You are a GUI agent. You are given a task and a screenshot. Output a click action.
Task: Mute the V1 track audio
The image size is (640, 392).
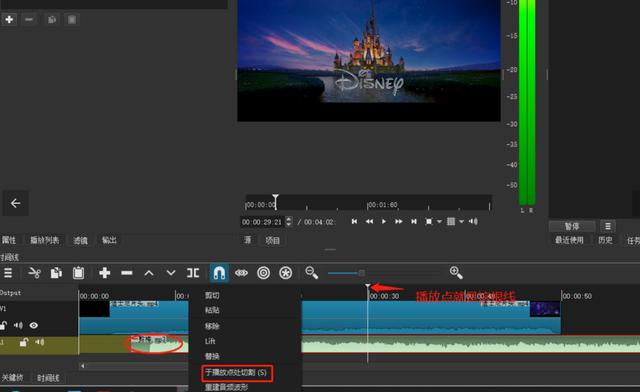(18, 325)
